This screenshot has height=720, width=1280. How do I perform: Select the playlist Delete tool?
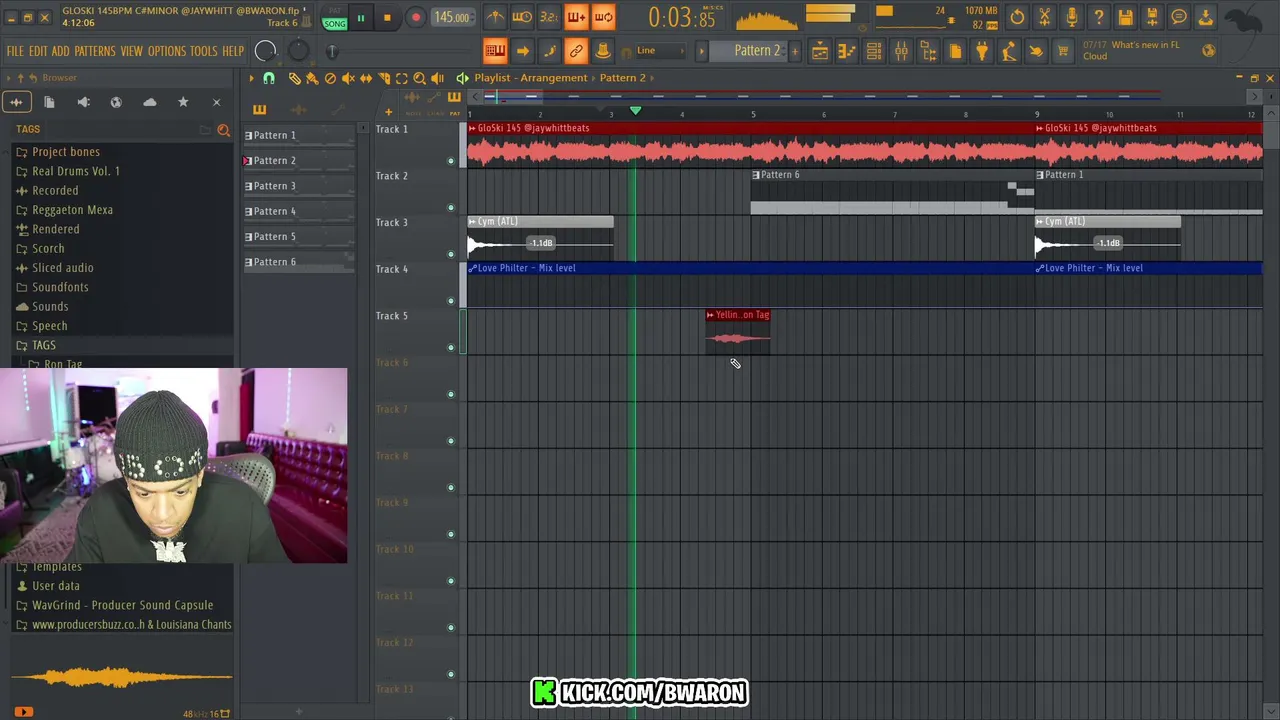[330, 78]
